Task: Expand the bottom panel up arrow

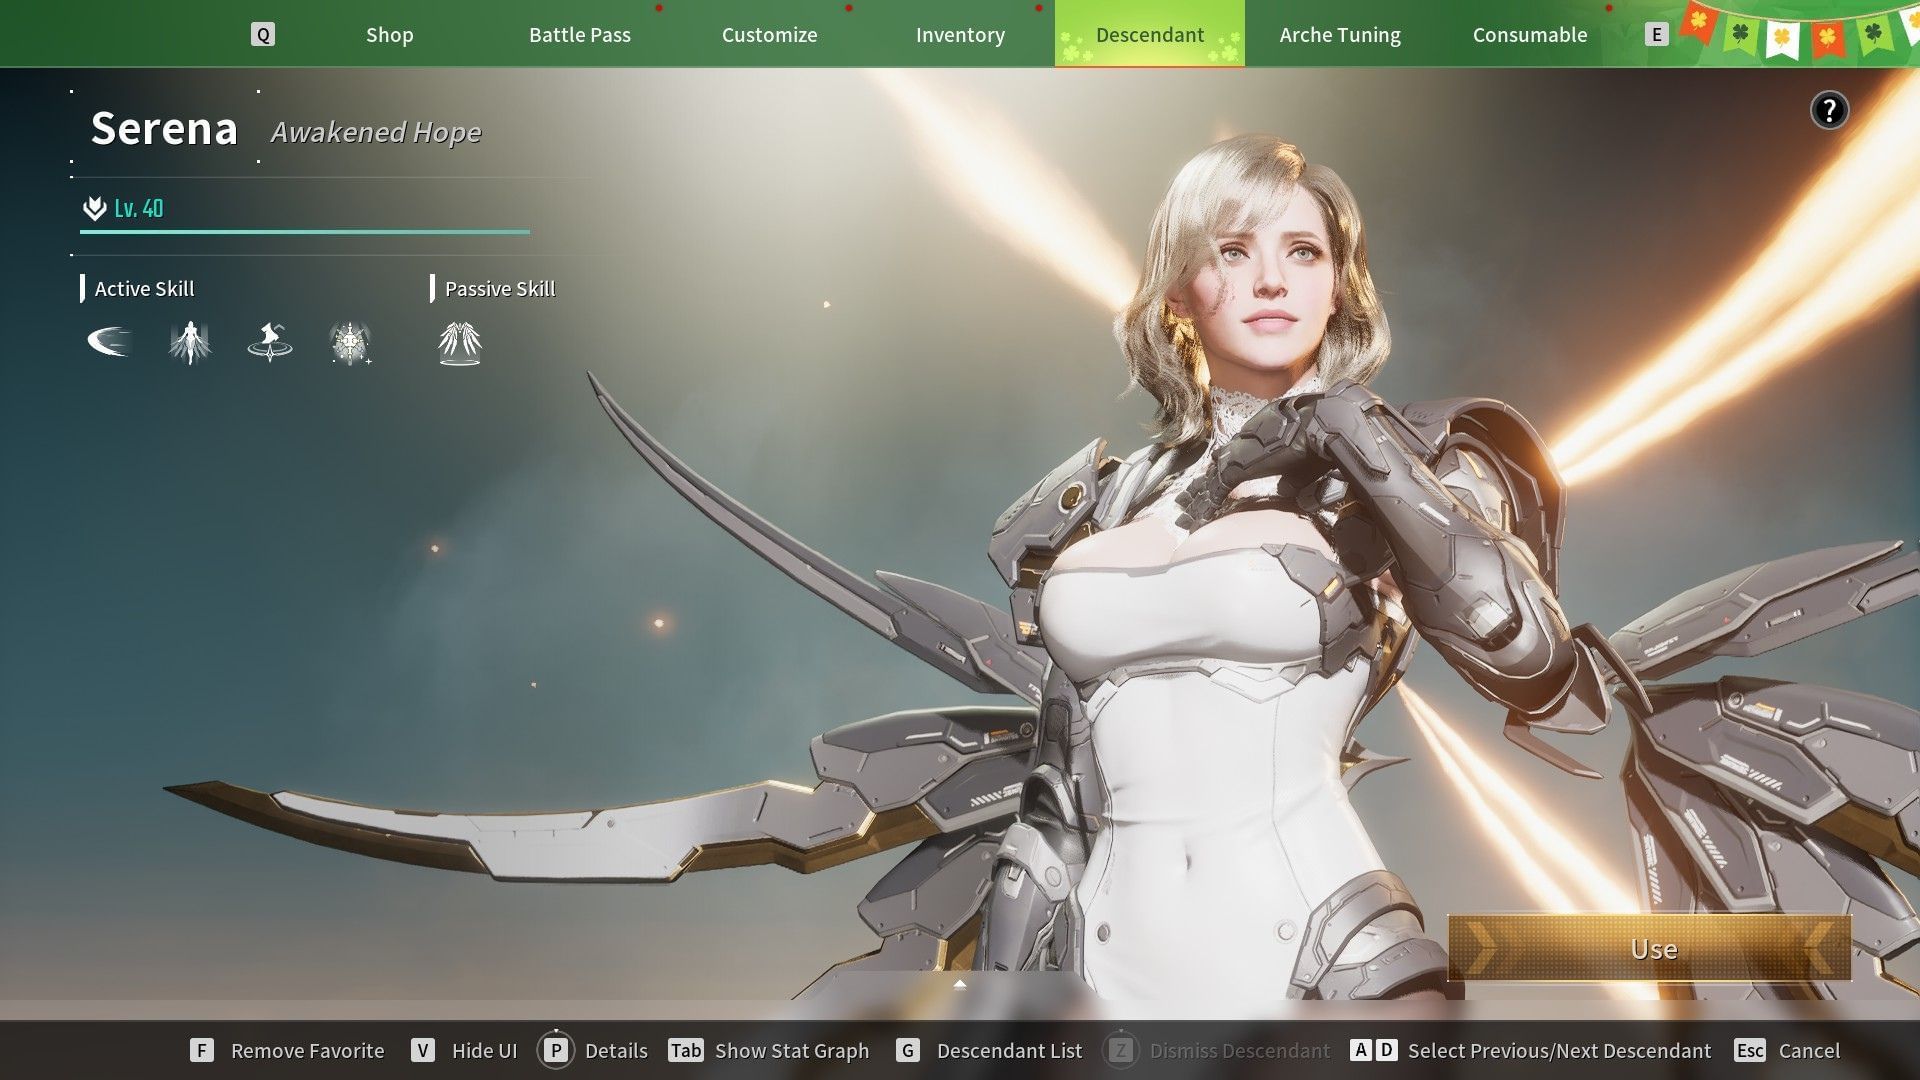Action: (960, 985)
